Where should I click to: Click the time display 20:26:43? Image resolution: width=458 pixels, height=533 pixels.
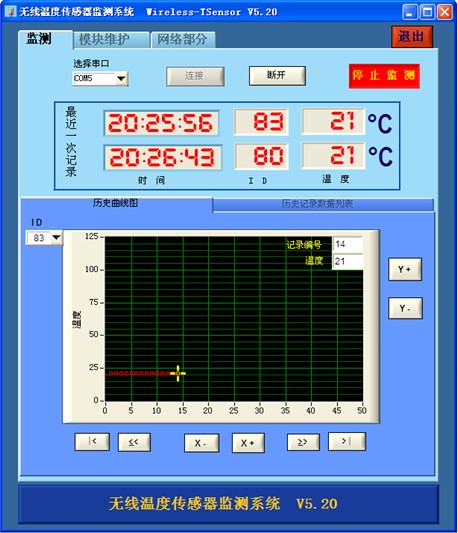click(x=163, y=157)
